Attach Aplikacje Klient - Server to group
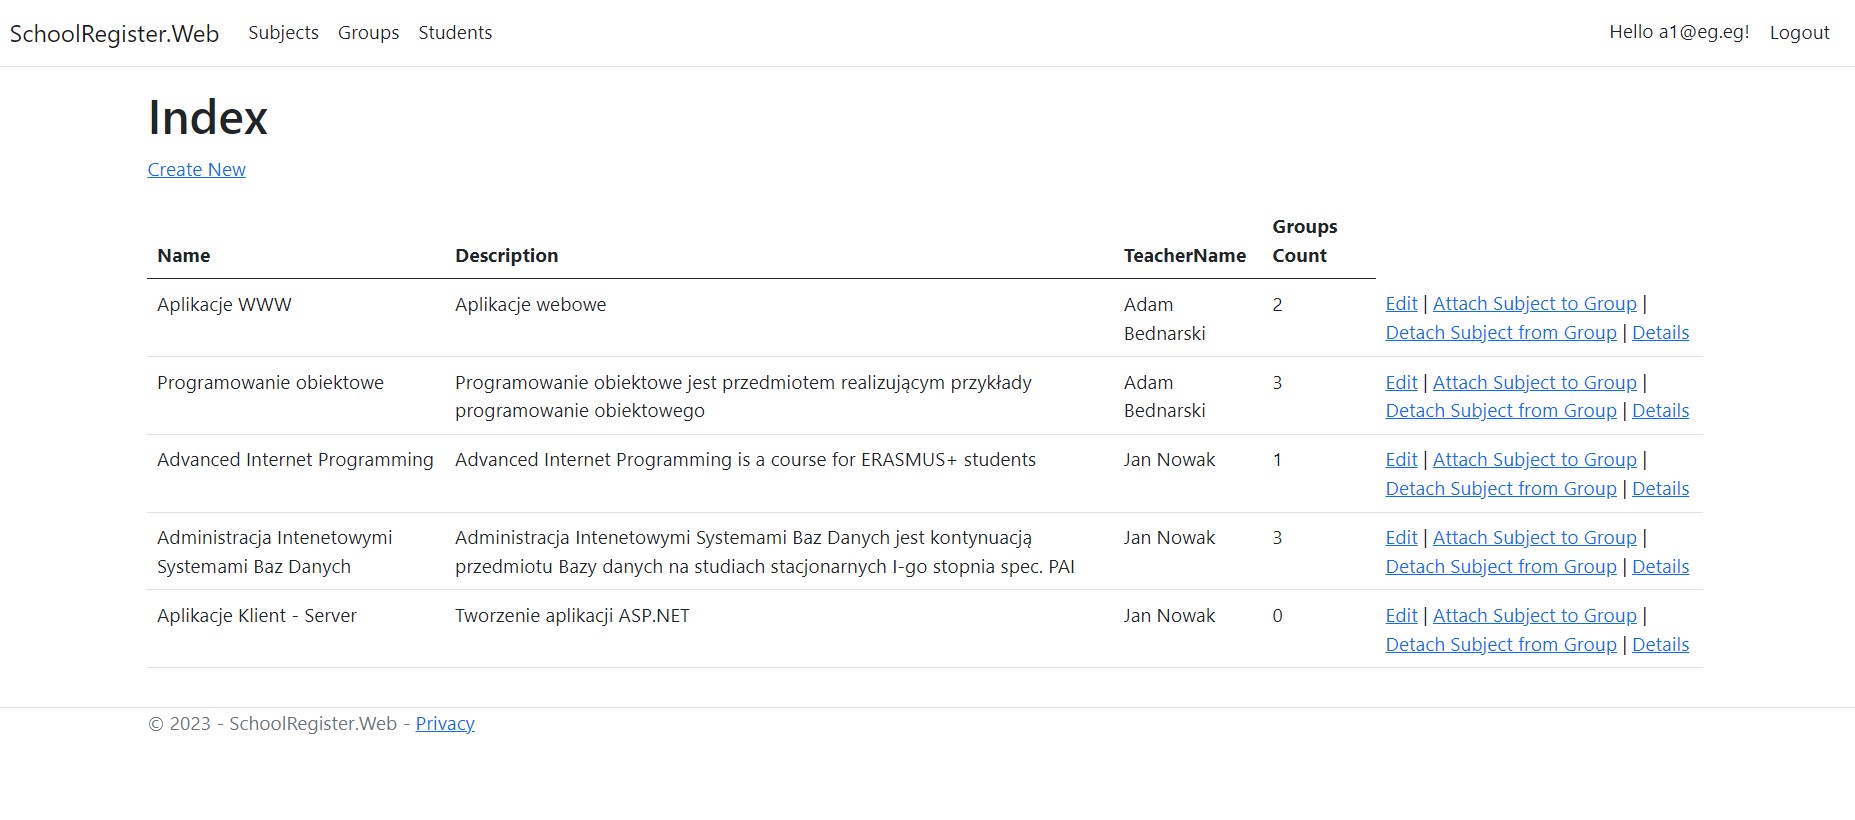Screen dimensions: 1855x820 1534,616
